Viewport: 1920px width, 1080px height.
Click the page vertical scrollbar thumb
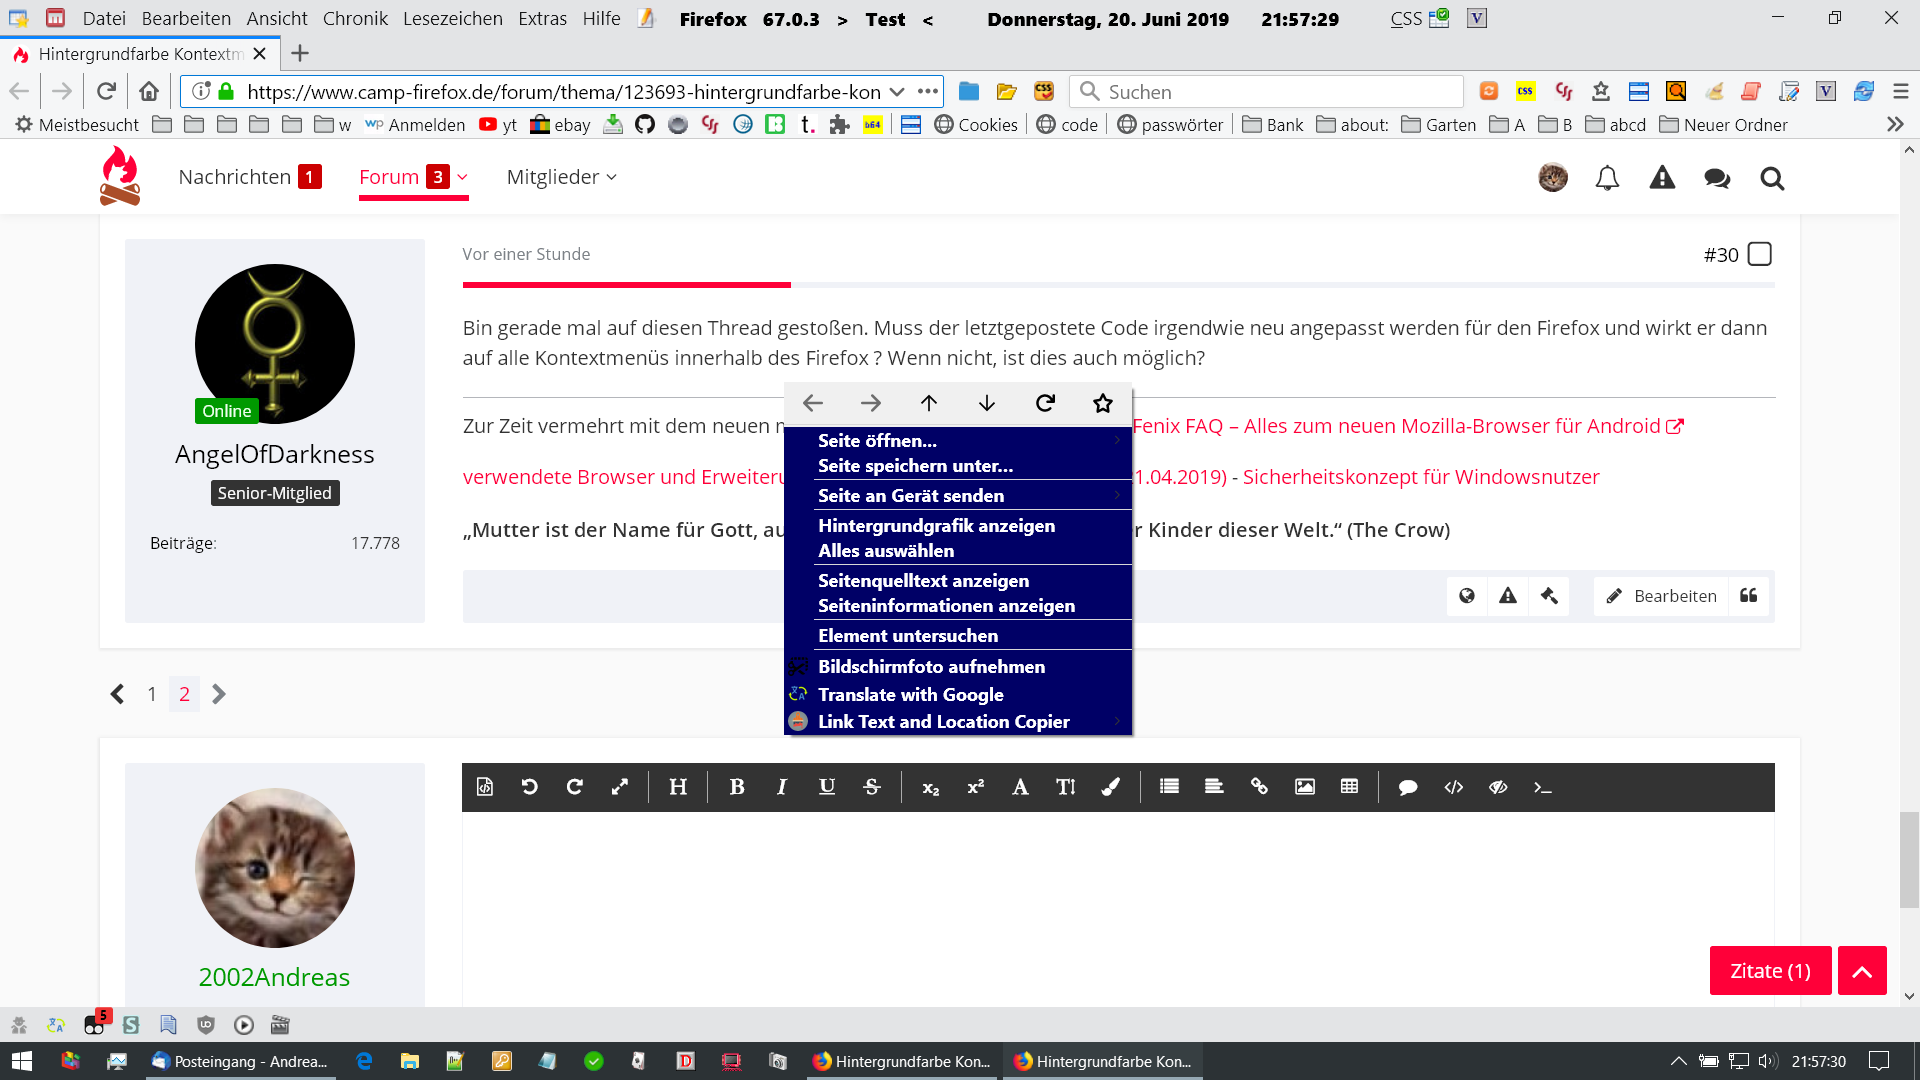pyautogui.click(x=1909, y=860)
